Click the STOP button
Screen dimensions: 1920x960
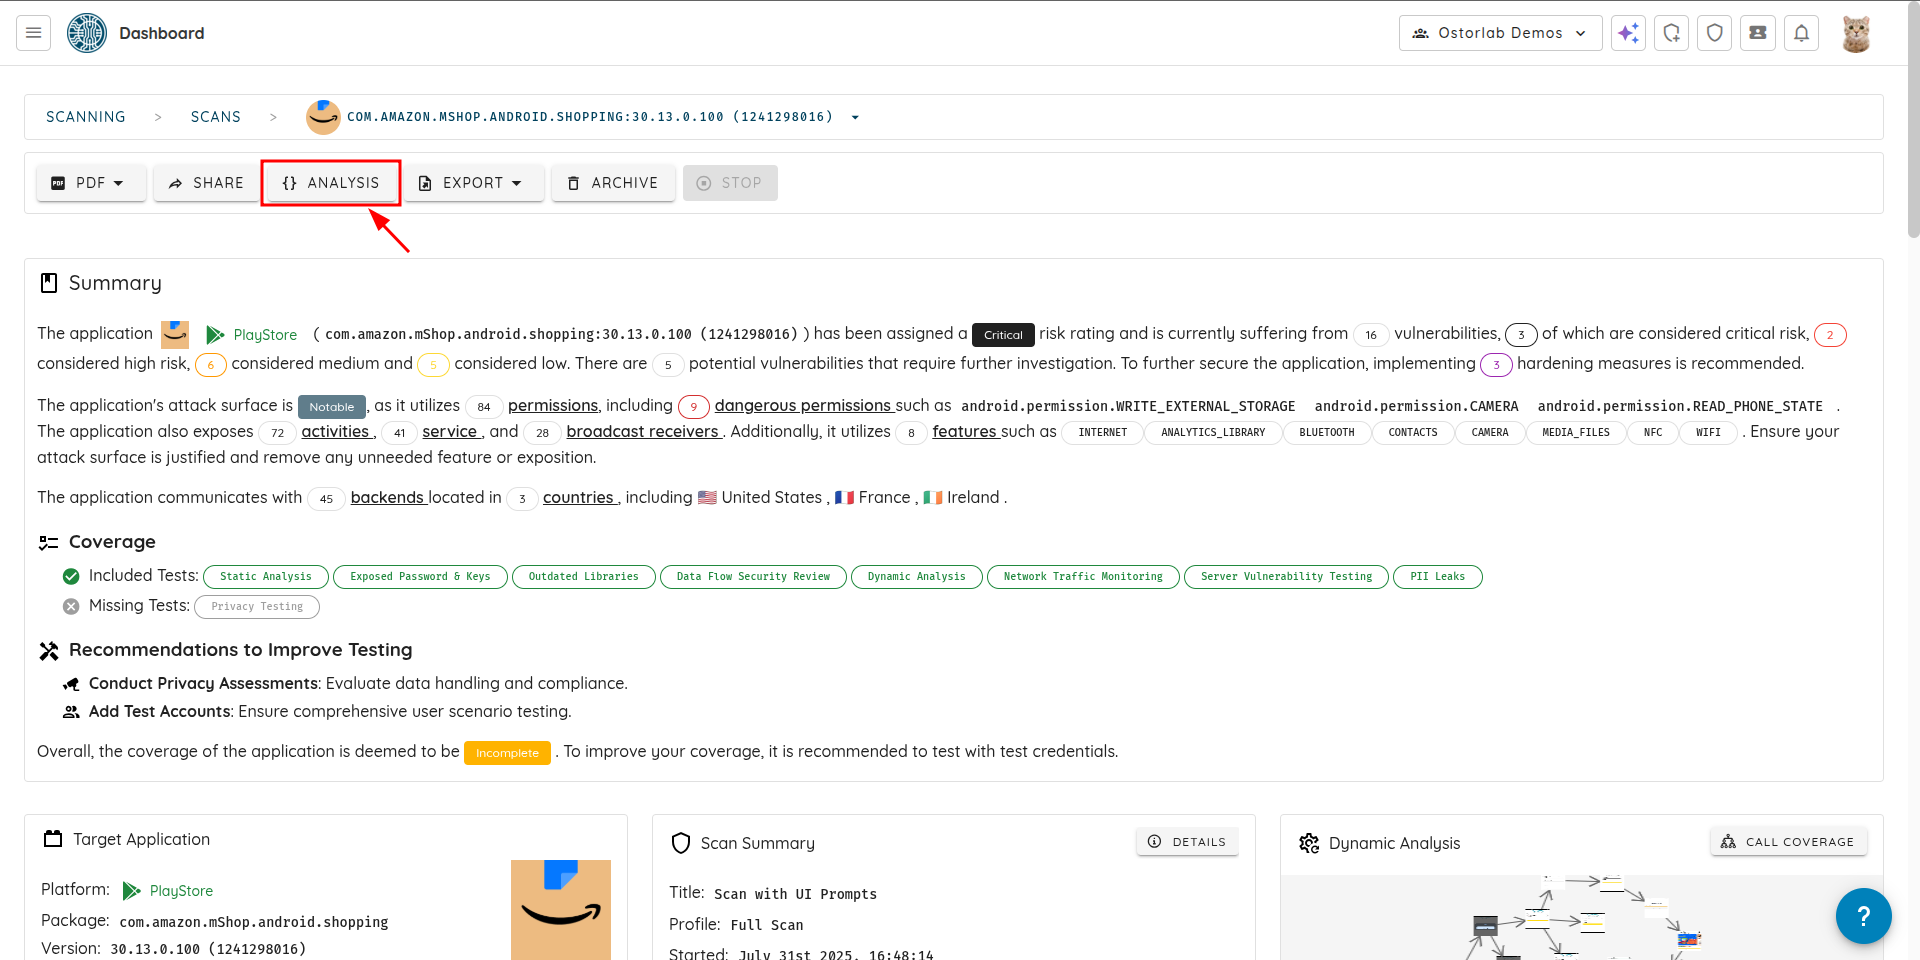(x=730, y=183)
